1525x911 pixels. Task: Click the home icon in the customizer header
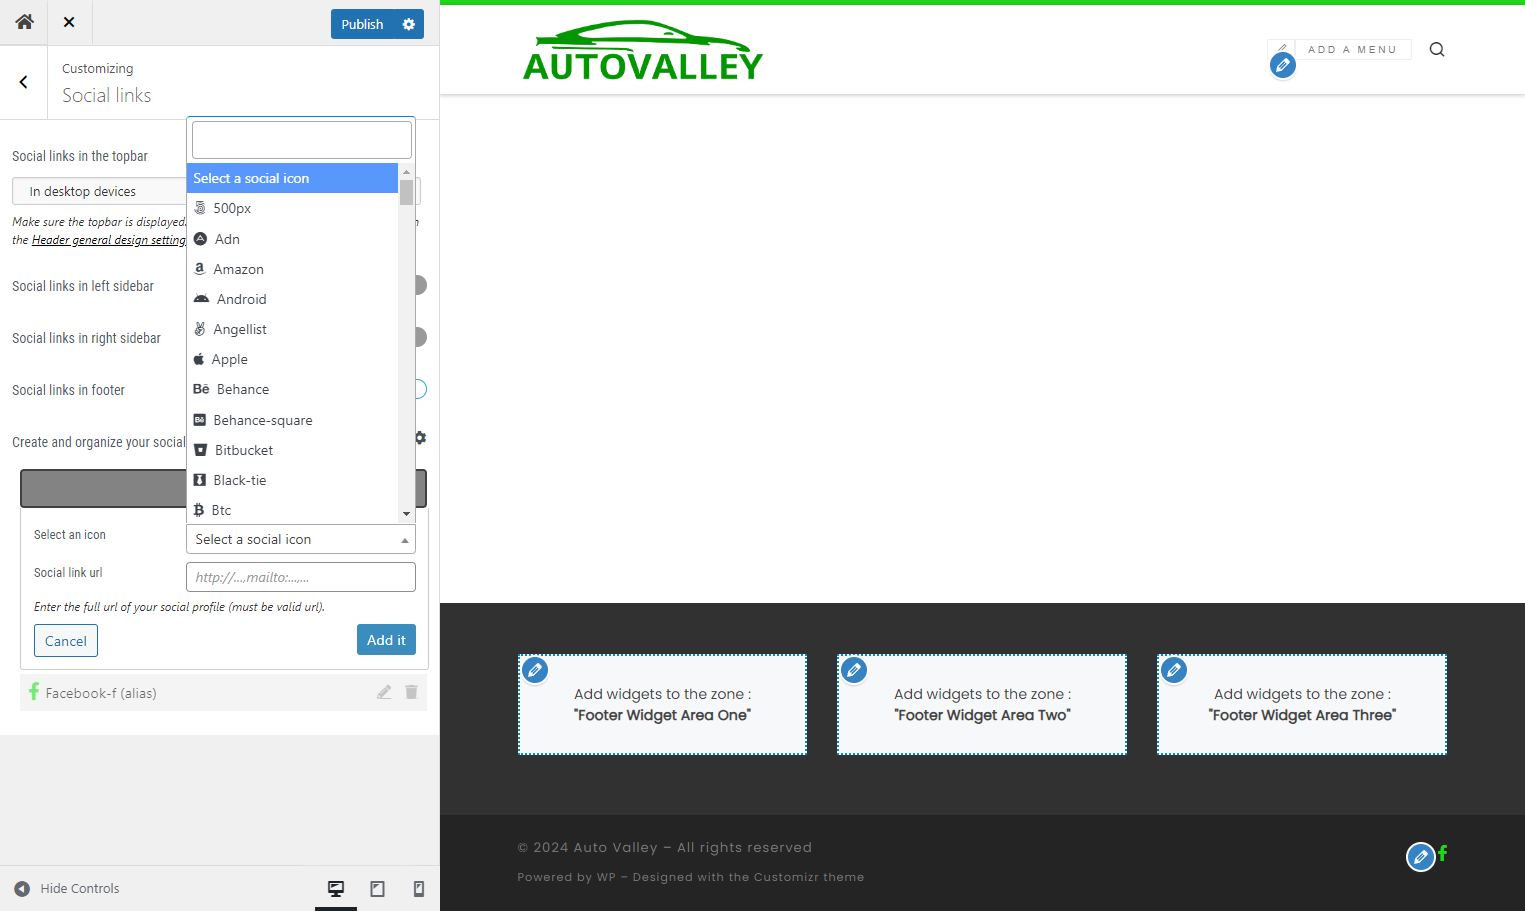[24, 22]
